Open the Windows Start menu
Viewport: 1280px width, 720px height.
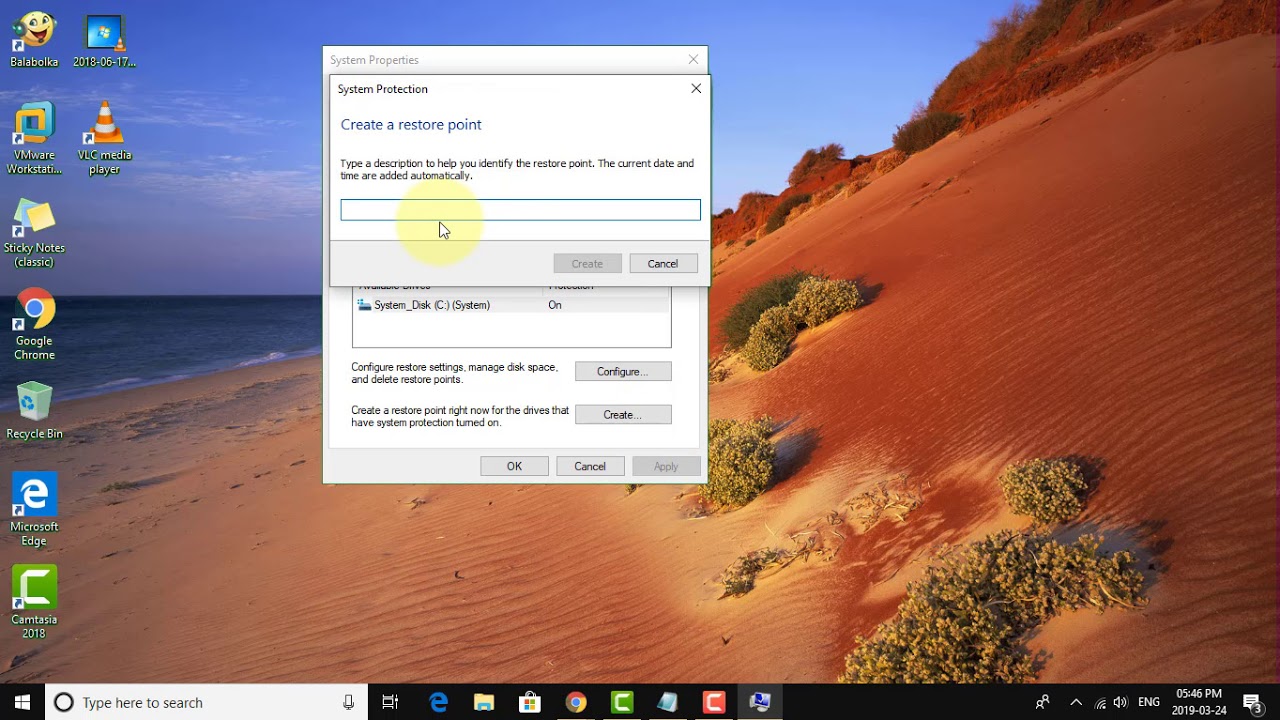click(x=22, y=702)
